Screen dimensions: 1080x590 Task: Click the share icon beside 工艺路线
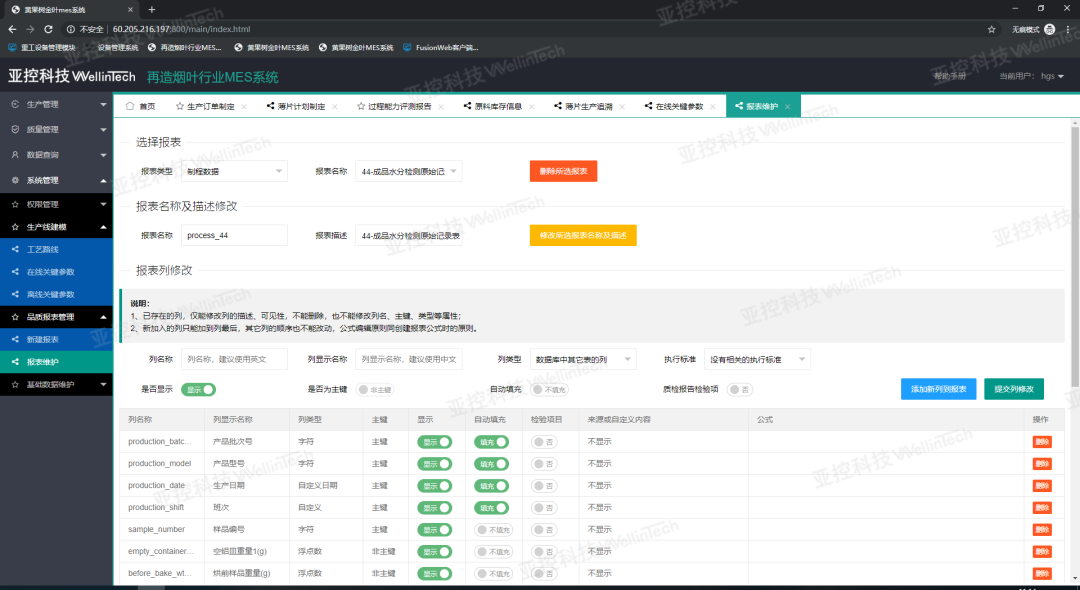pos(15,249)
